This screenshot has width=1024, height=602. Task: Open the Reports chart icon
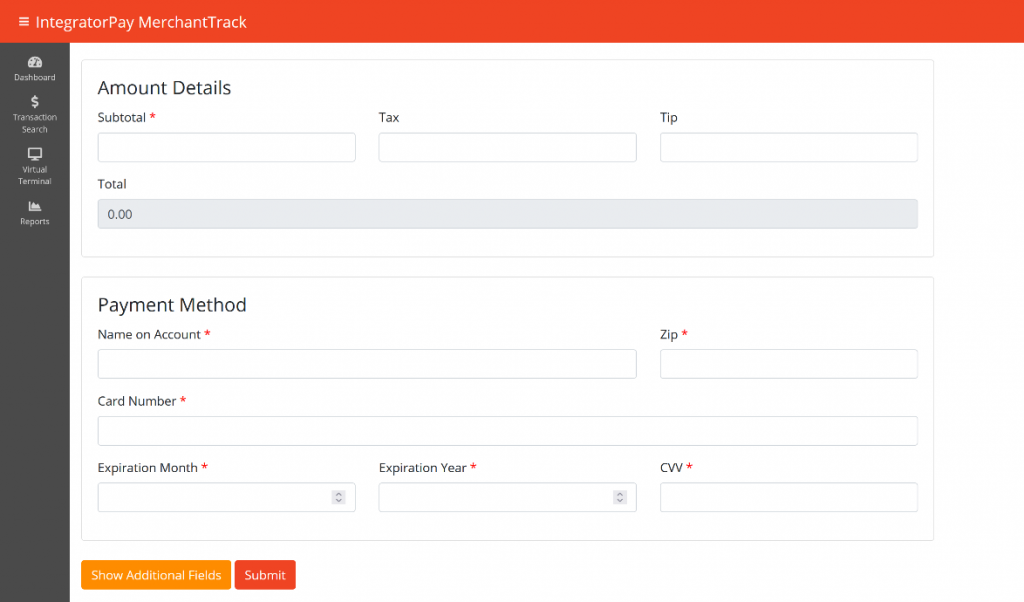point(35,206)
